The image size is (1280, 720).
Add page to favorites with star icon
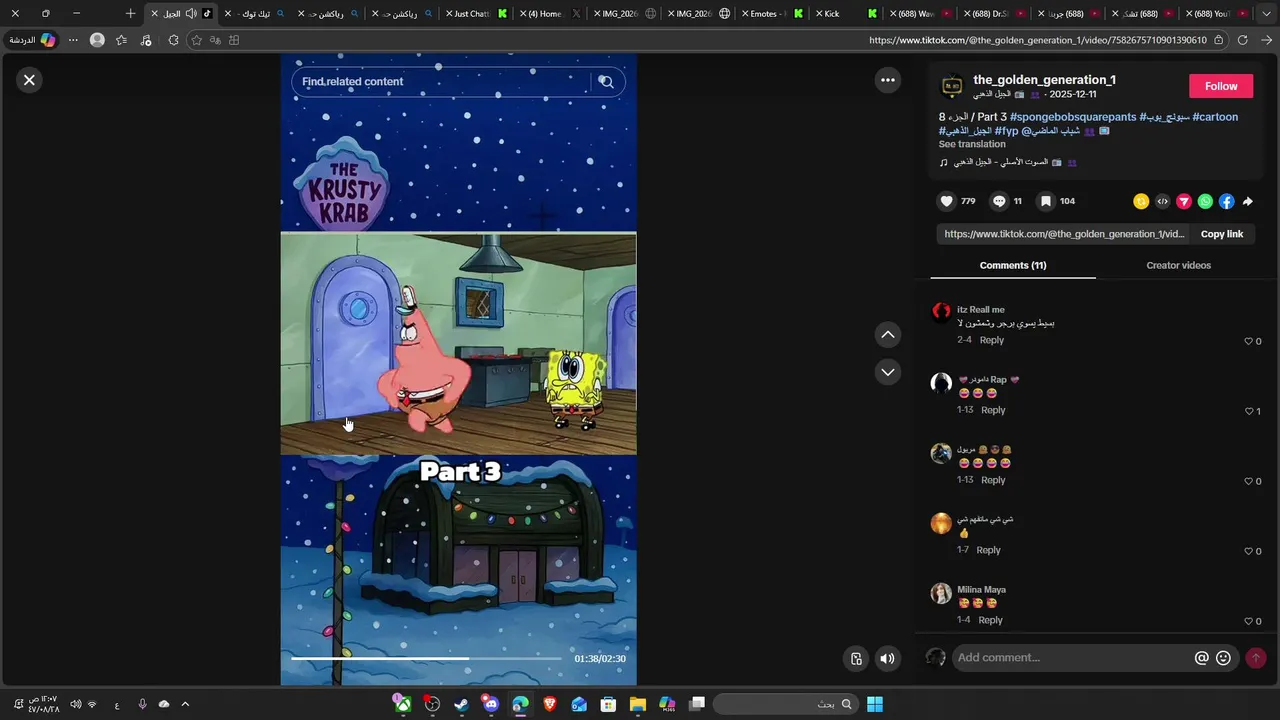pyautogui.click(x=197, y=40)
